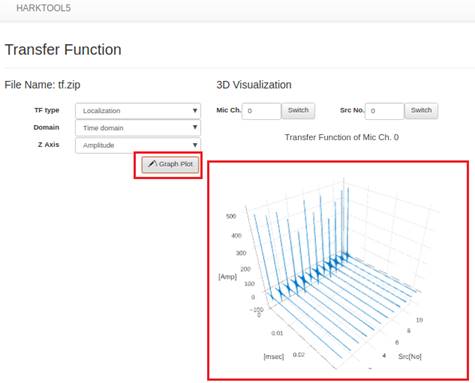Focus the Mic Ch. input field
This screenshot has width=475, height=383.
(261, 111)
